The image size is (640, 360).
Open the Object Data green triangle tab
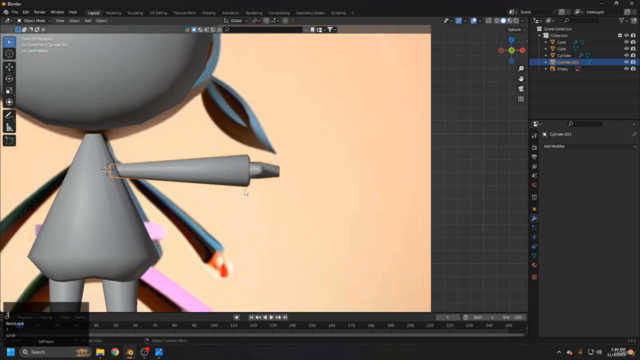(x=534, y=256)
